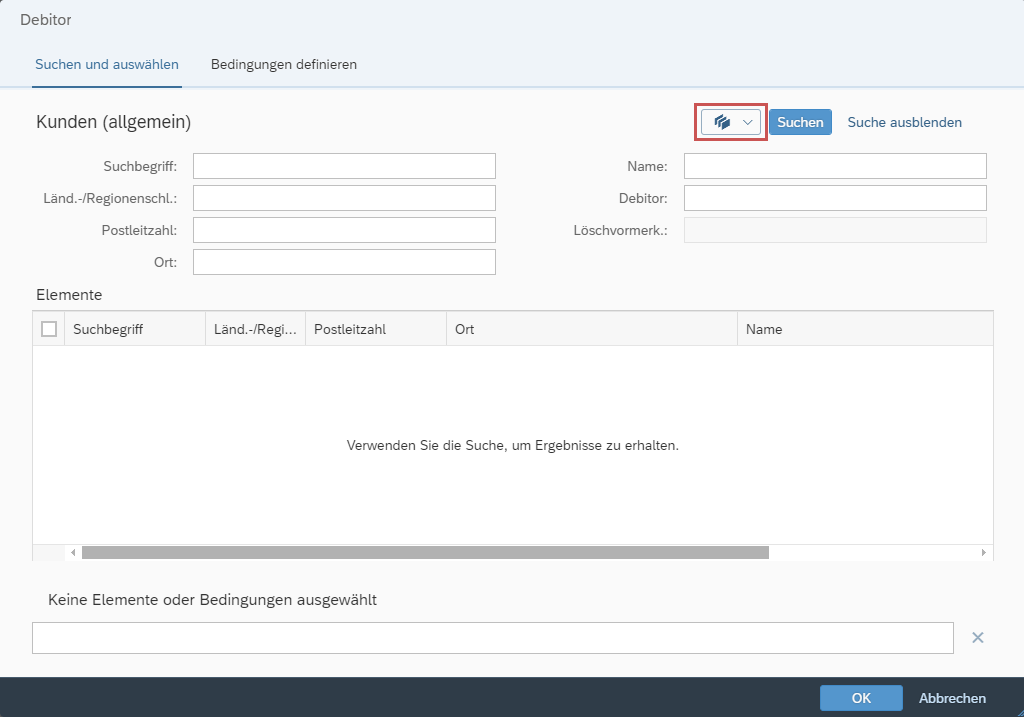Click into the Postleitzahl field

[x=344, y=230]
